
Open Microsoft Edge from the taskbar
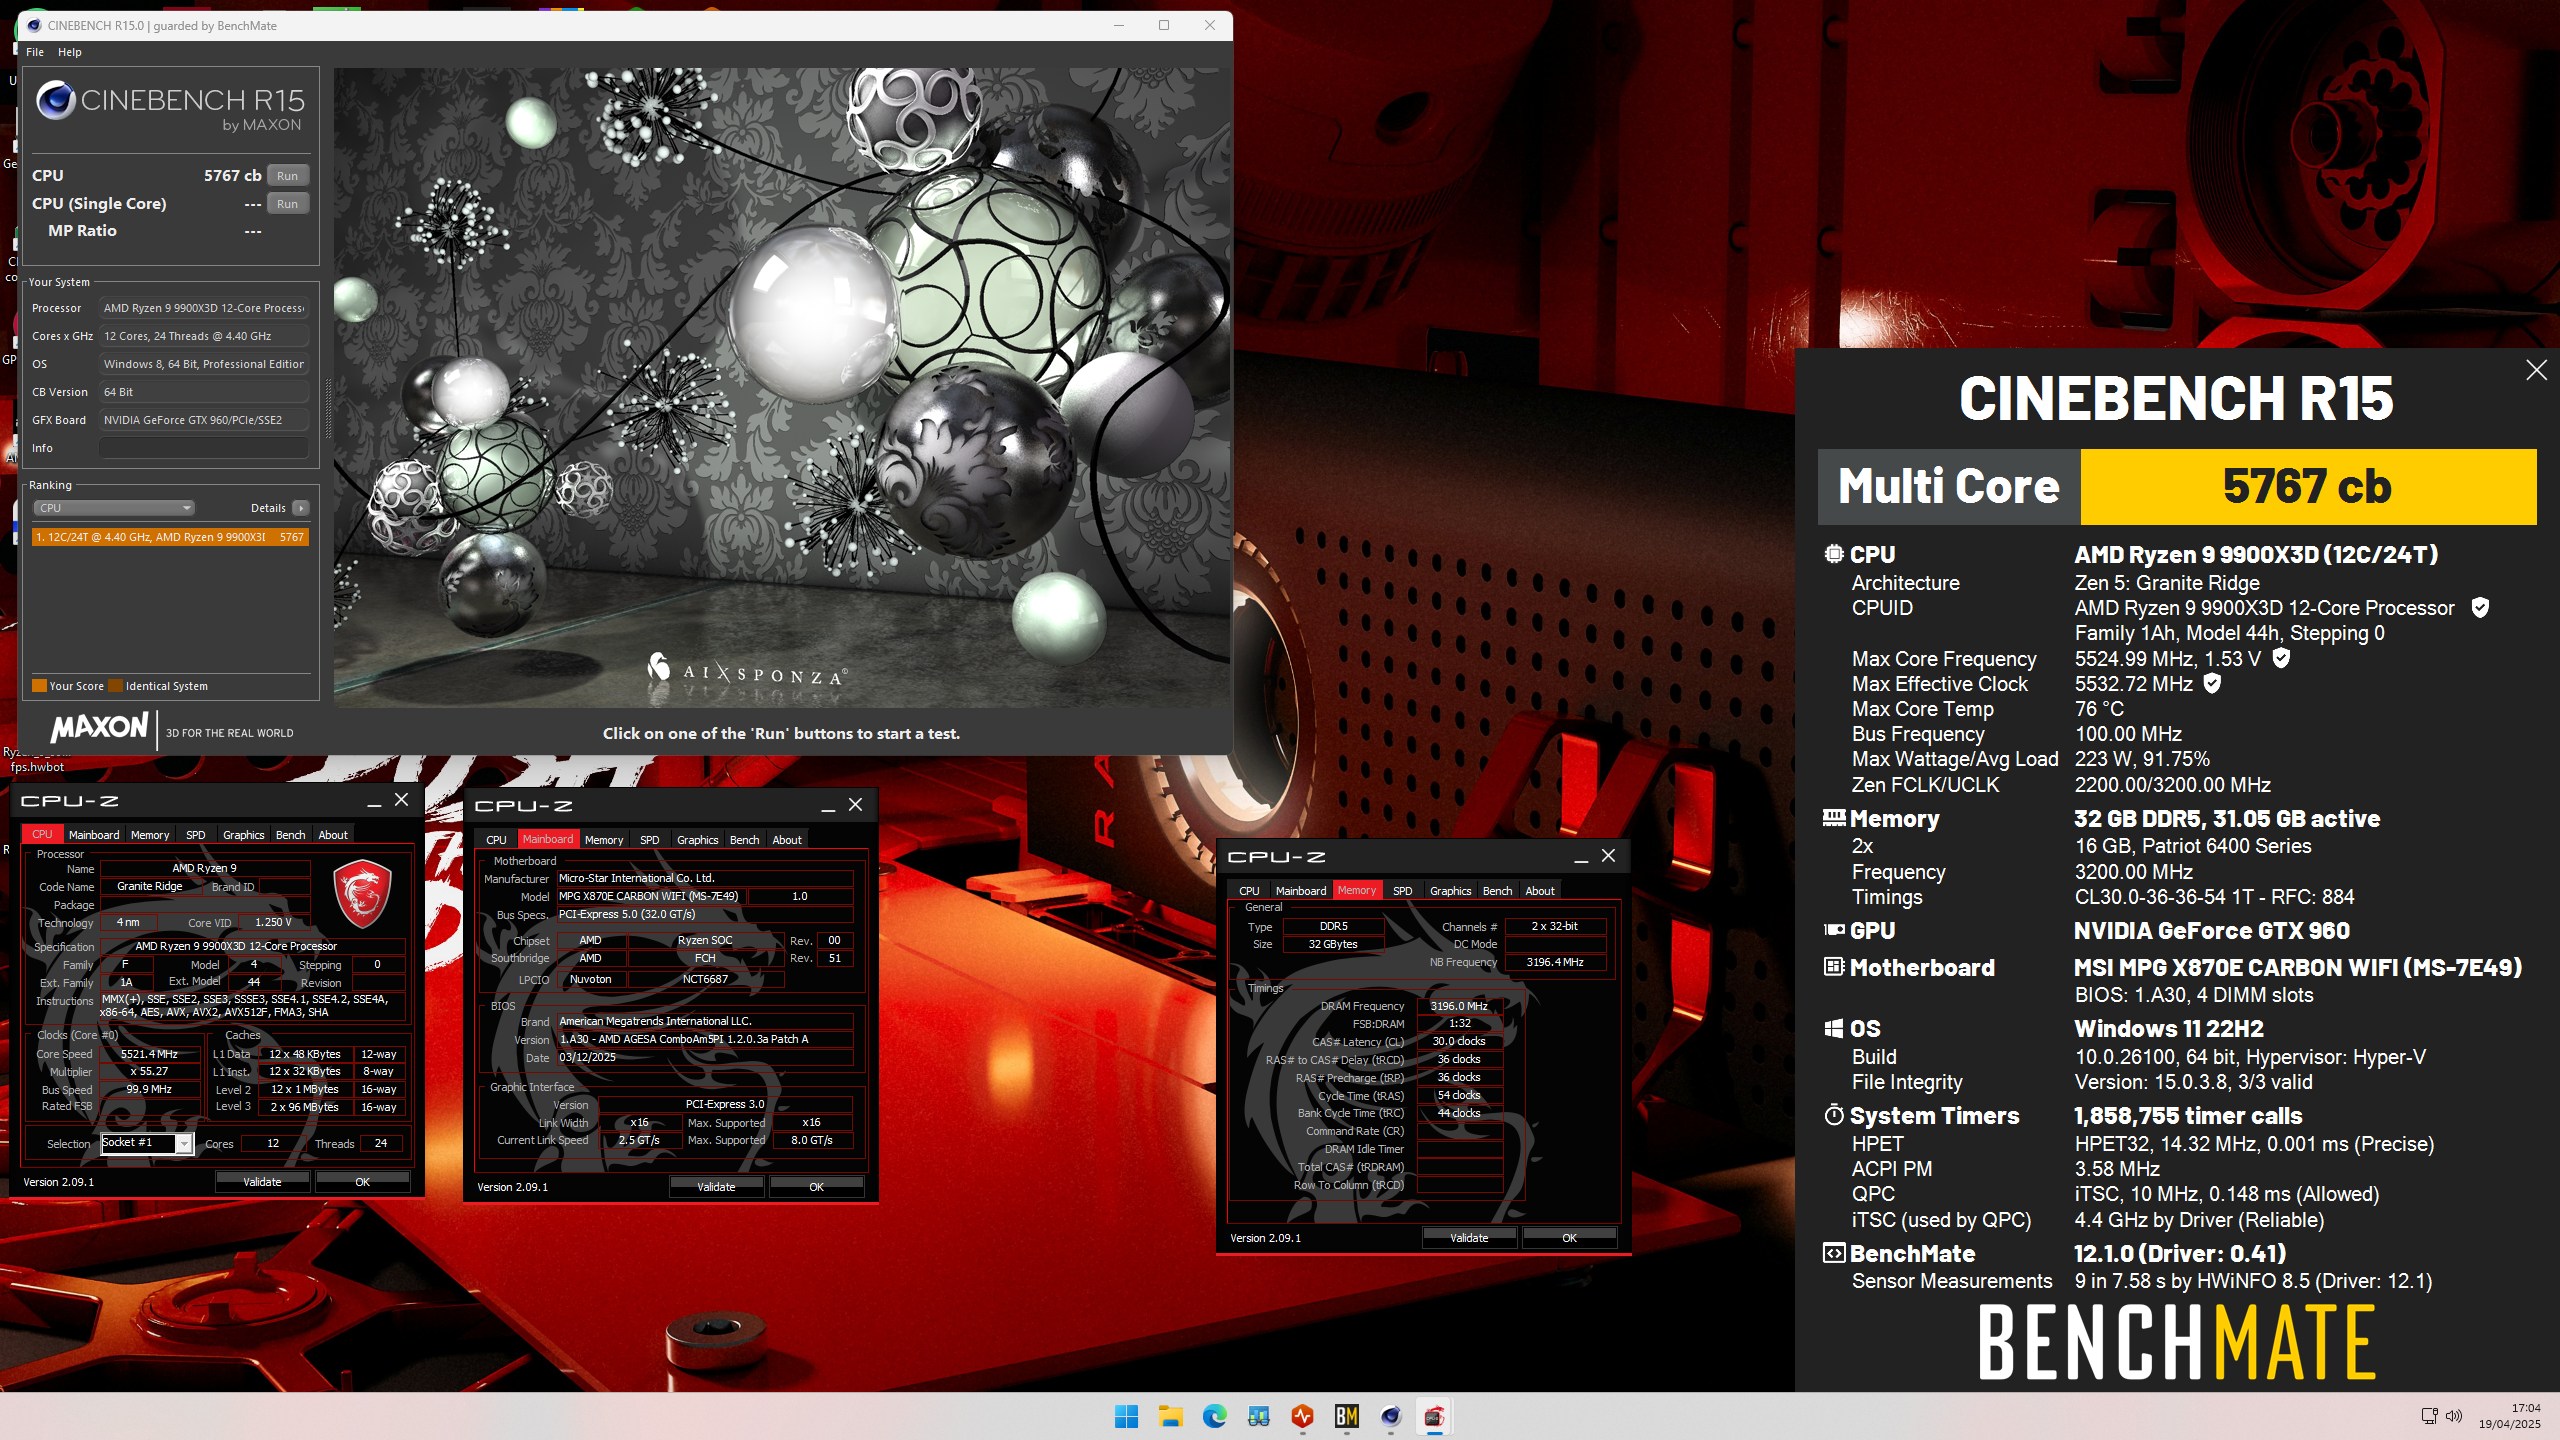pos(1214,1416)
